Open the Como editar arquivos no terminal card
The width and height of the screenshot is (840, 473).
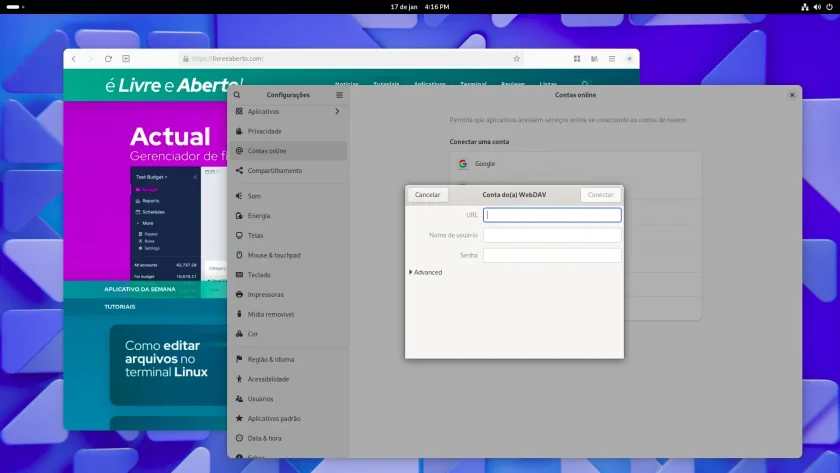[169, 365]
